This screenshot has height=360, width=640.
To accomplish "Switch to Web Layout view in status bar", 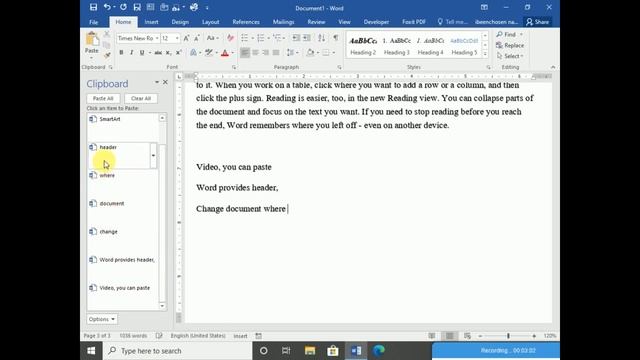I will tap(467, 336).
